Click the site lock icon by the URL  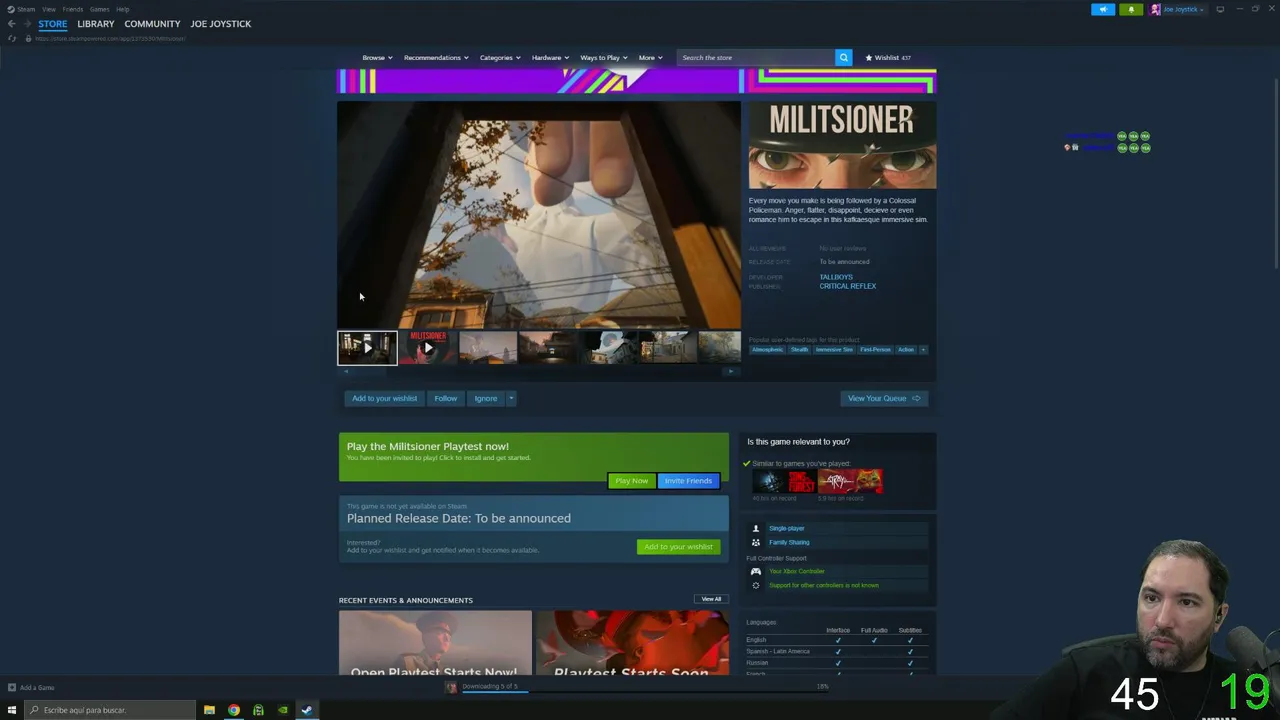pyautogui.click(x=28, y=39)
